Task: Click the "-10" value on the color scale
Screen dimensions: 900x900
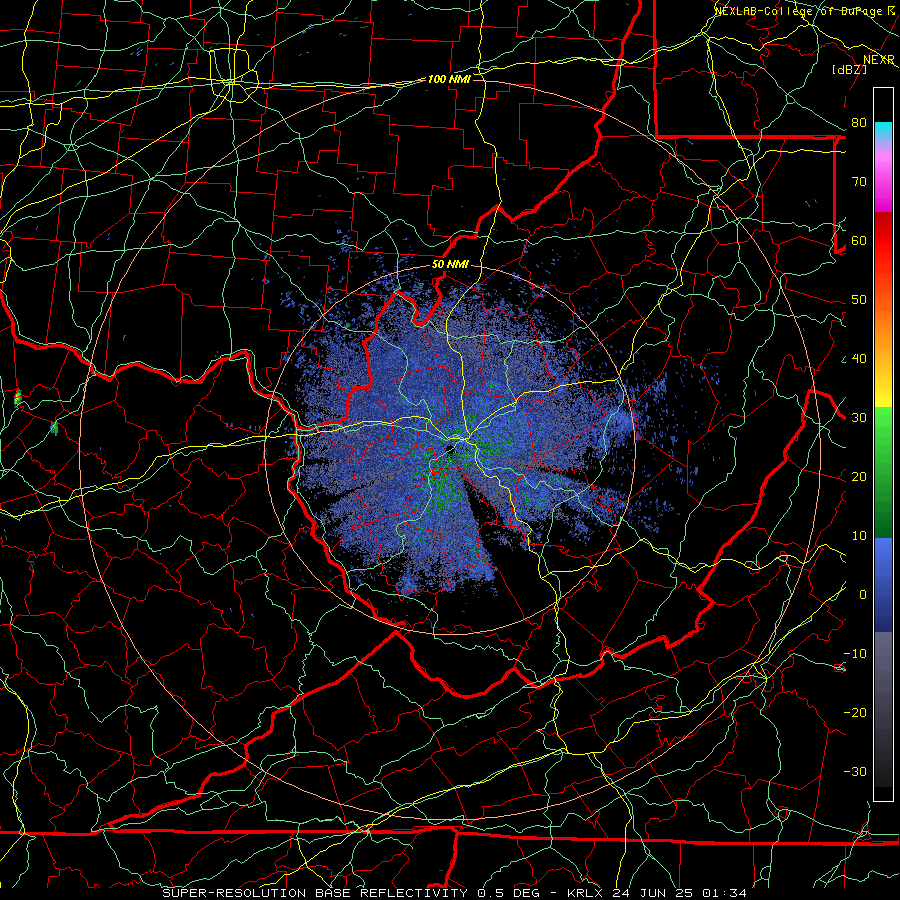Action: pyautogui.click(x=855, y=654)
